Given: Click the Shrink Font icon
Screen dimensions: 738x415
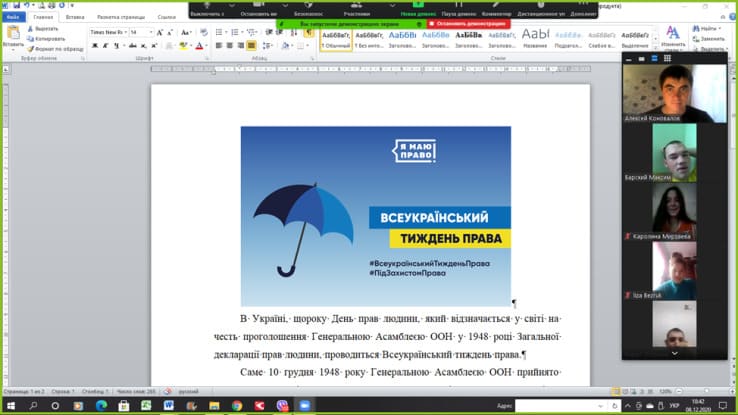Looking at the screenshot, I should pos(170,32).
